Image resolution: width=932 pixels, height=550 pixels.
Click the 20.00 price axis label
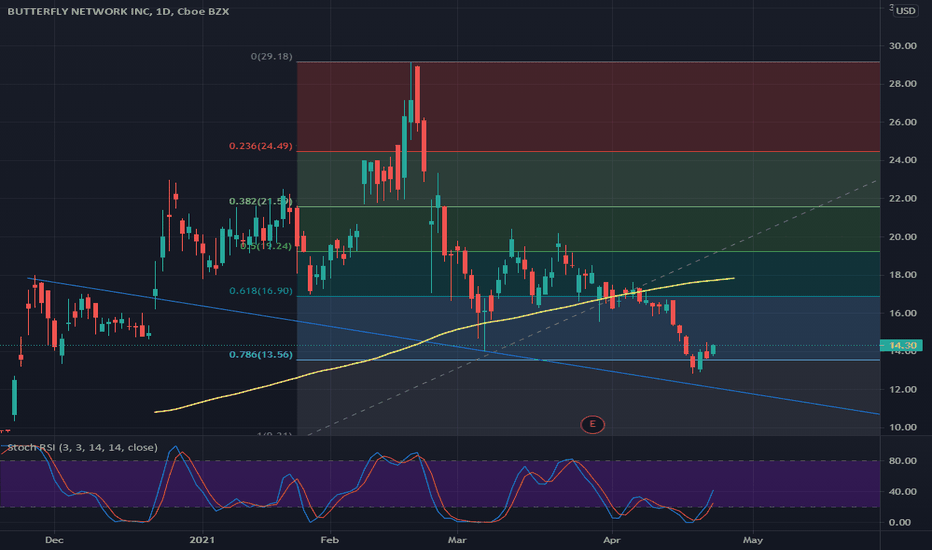coord(902,237)
